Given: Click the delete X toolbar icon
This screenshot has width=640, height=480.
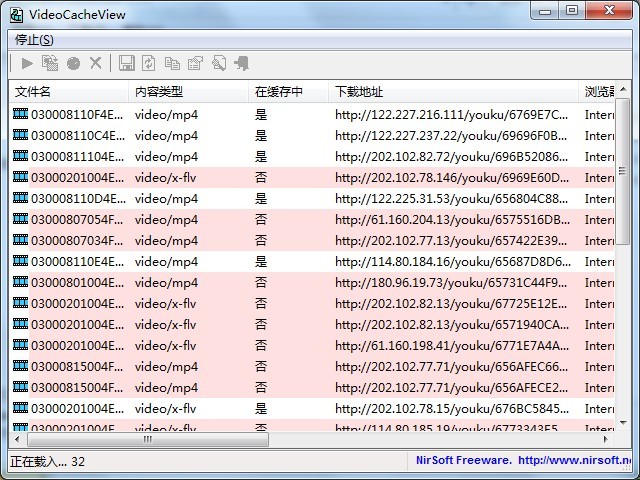Looking at the screenshot, I should [96, 63].
